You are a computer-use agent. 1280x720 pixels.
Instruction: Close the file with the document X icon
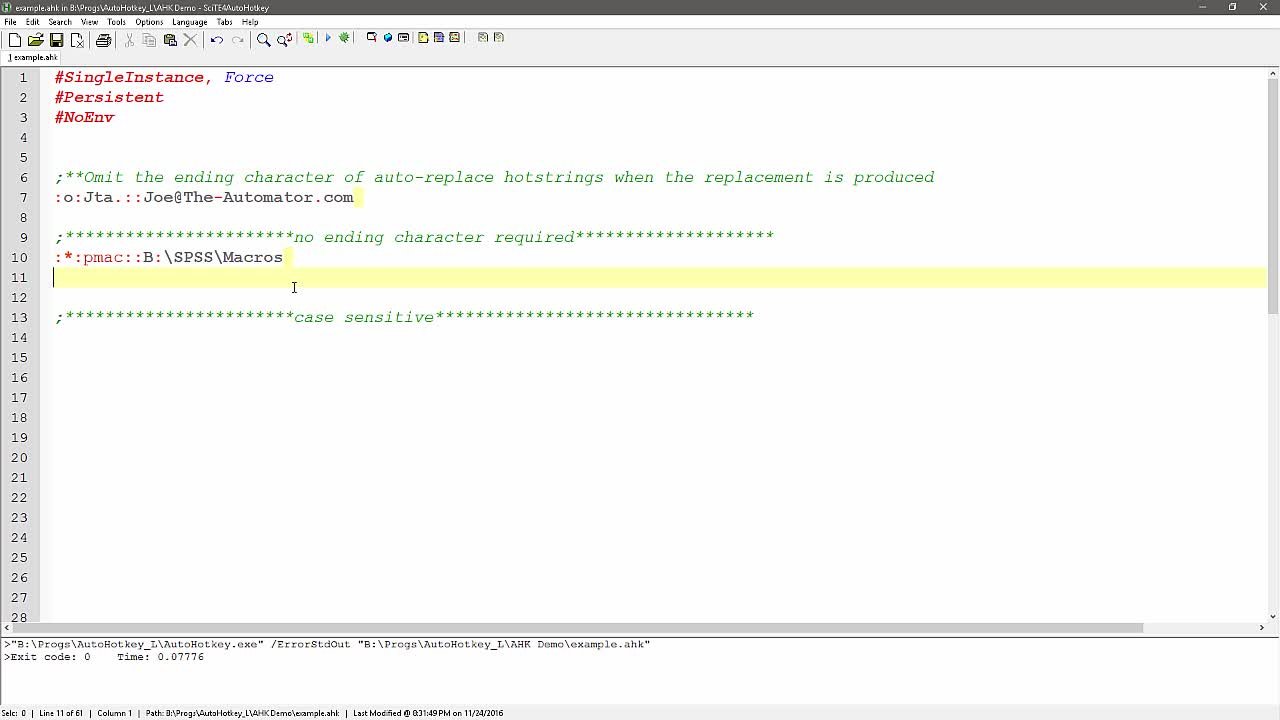(77, 40)
